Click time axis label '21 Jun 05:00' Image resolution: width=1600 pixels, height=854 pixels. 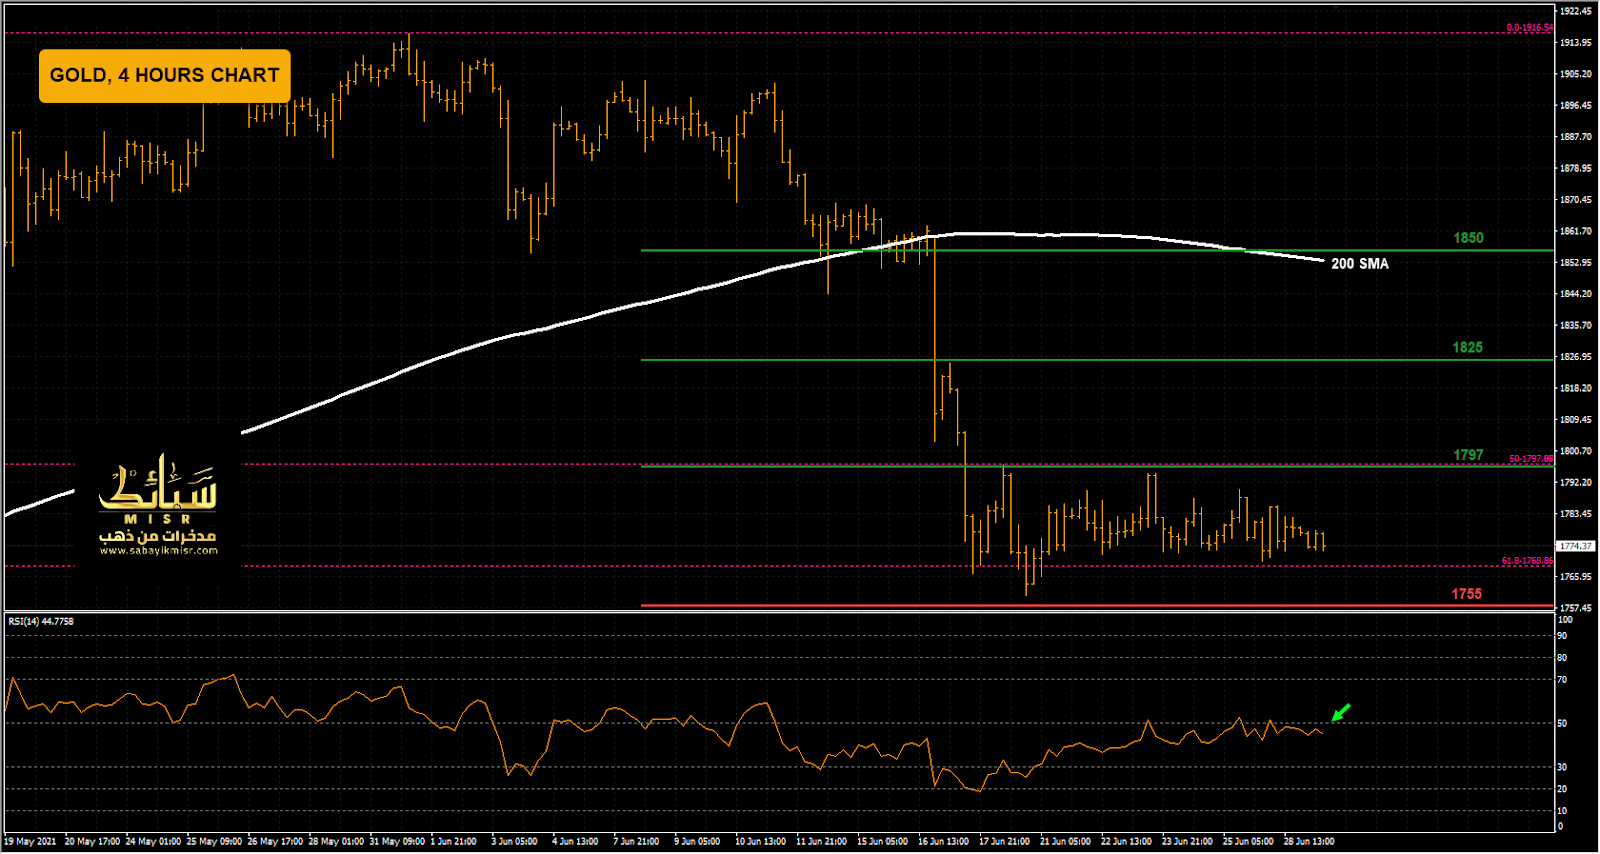(1066, 842)
